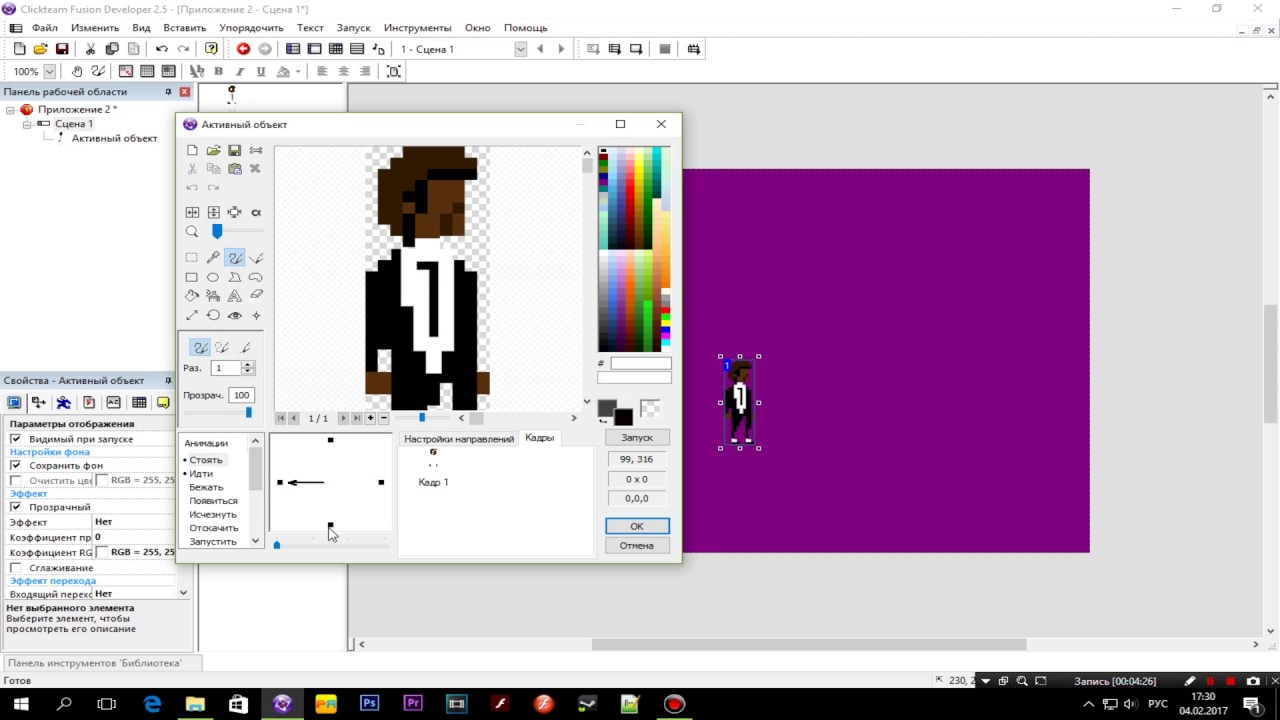This screenshot has width=1280, height=720.
Task: Select the Eraser tool
Action: 256,296
